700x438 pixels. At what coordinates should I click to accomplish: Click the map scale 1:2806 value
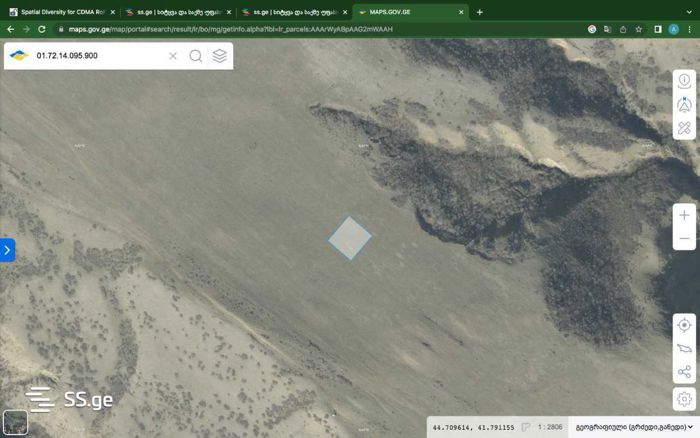point(550,427)
